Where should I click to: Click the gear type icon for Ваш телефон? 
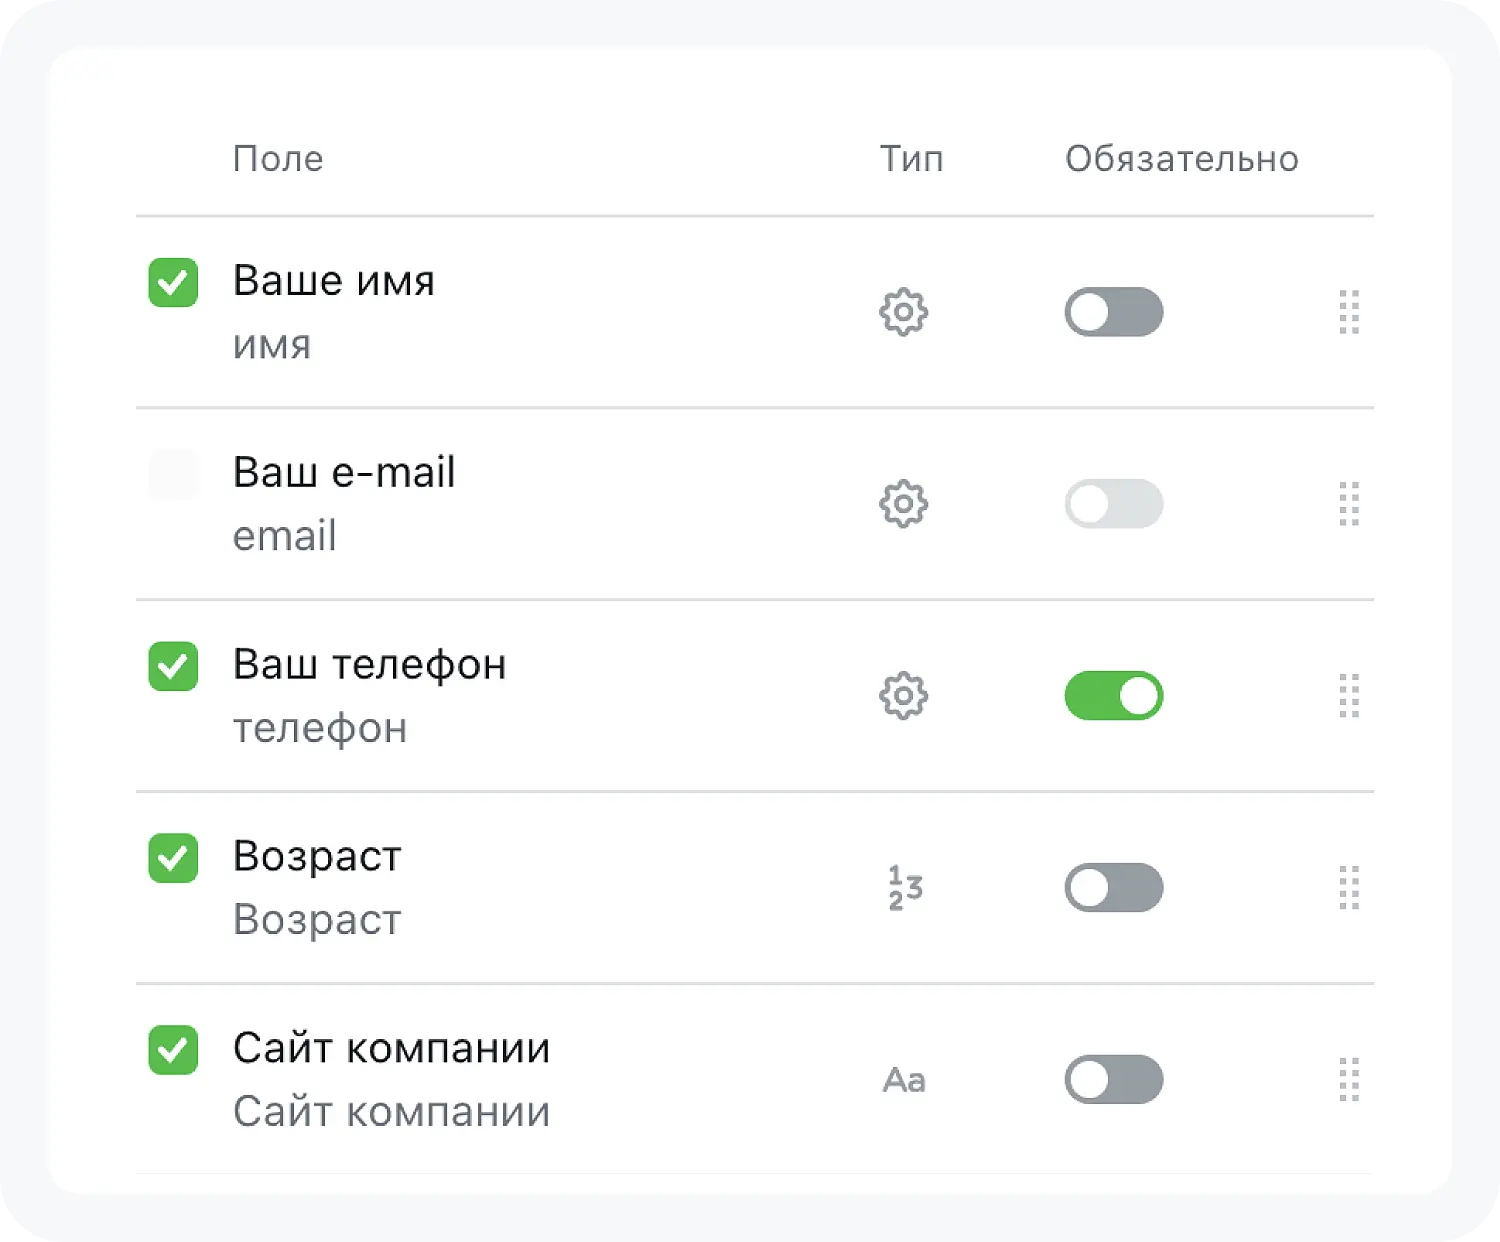point(903,696)
